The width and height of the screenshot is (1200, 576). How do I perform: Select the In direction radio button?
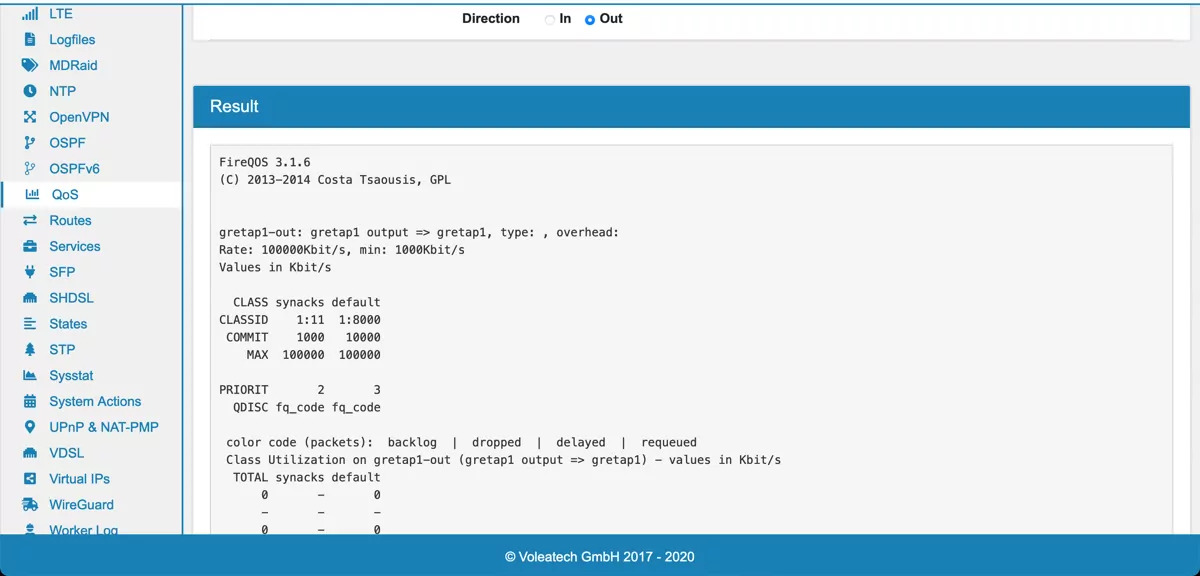pos(550,20)
